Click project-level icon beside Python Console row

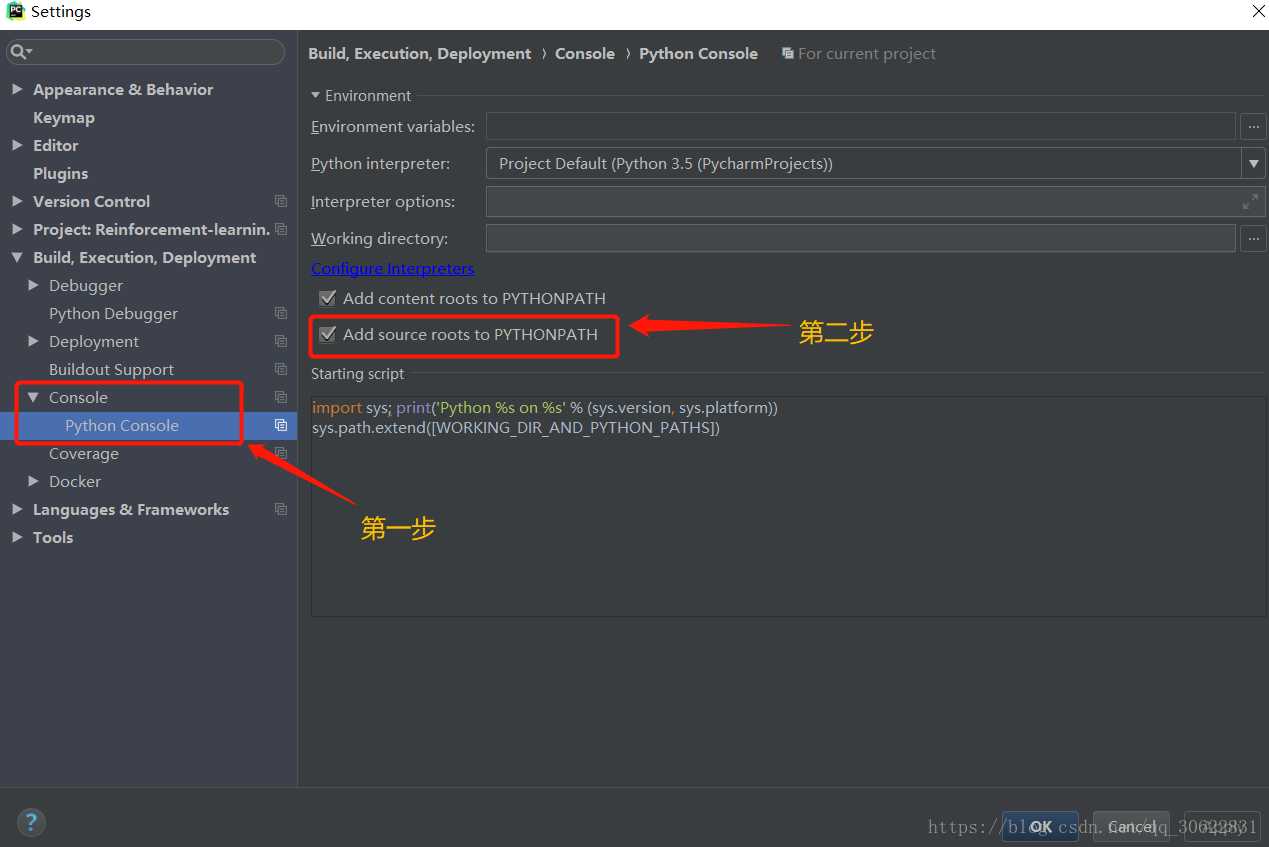pos(281,425)
